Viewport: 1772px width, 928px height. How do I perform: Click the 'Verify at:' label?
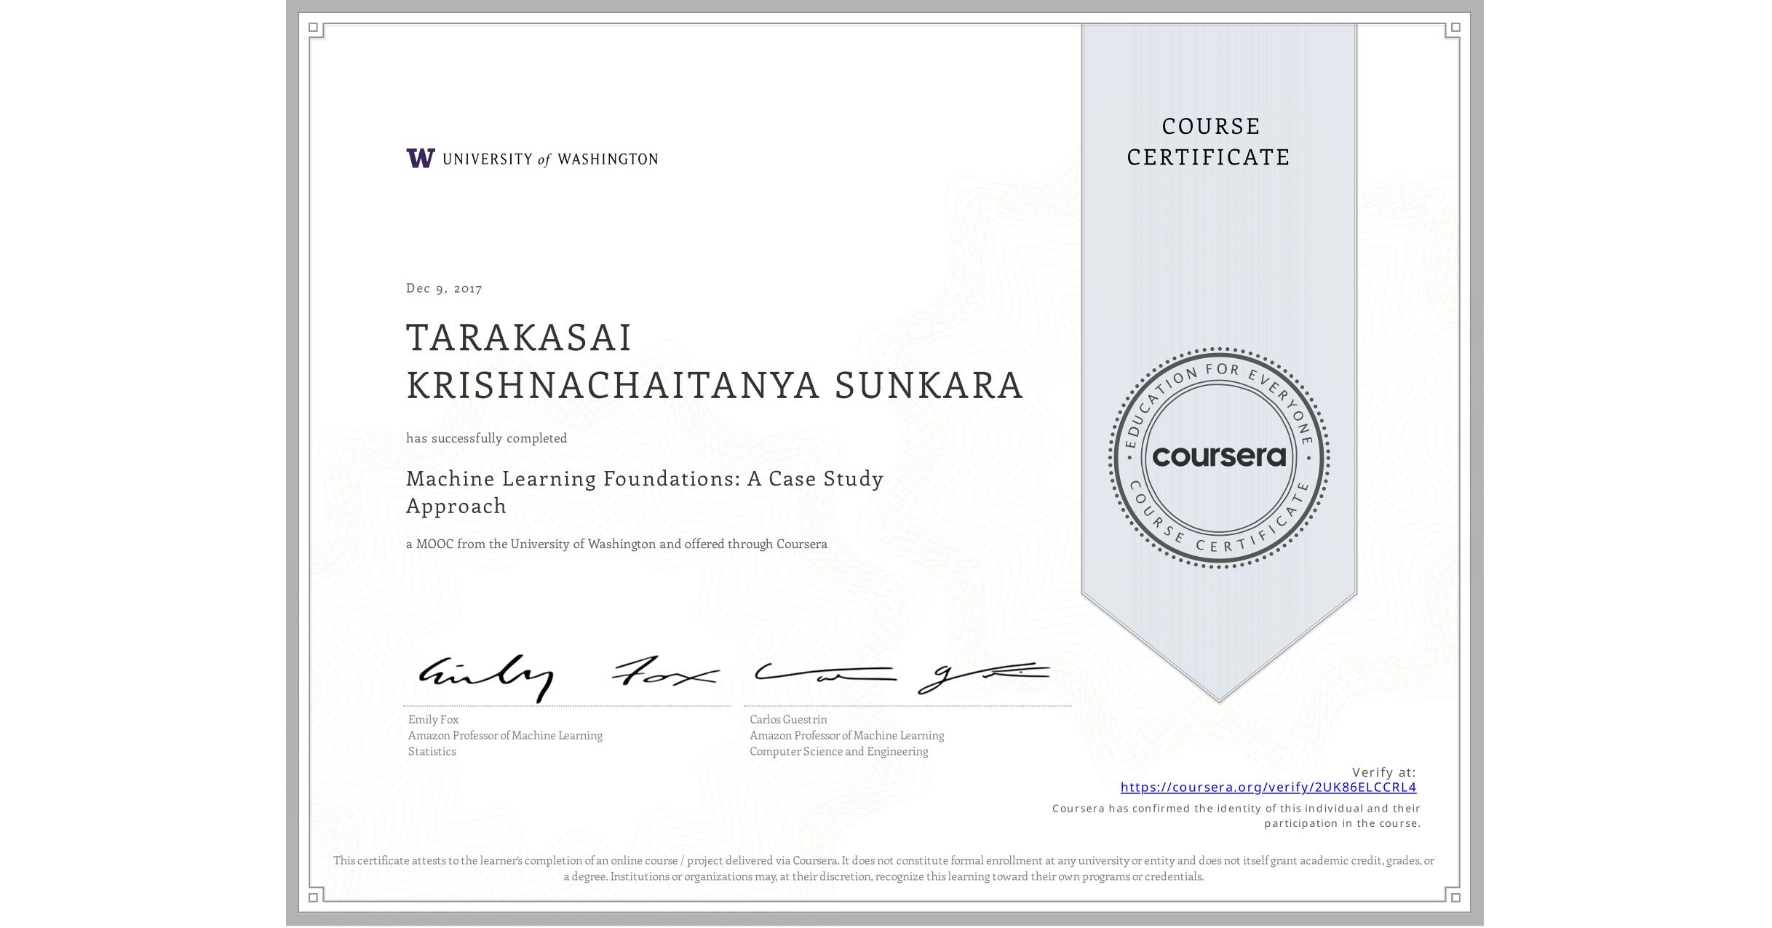tap(1384, 772)
